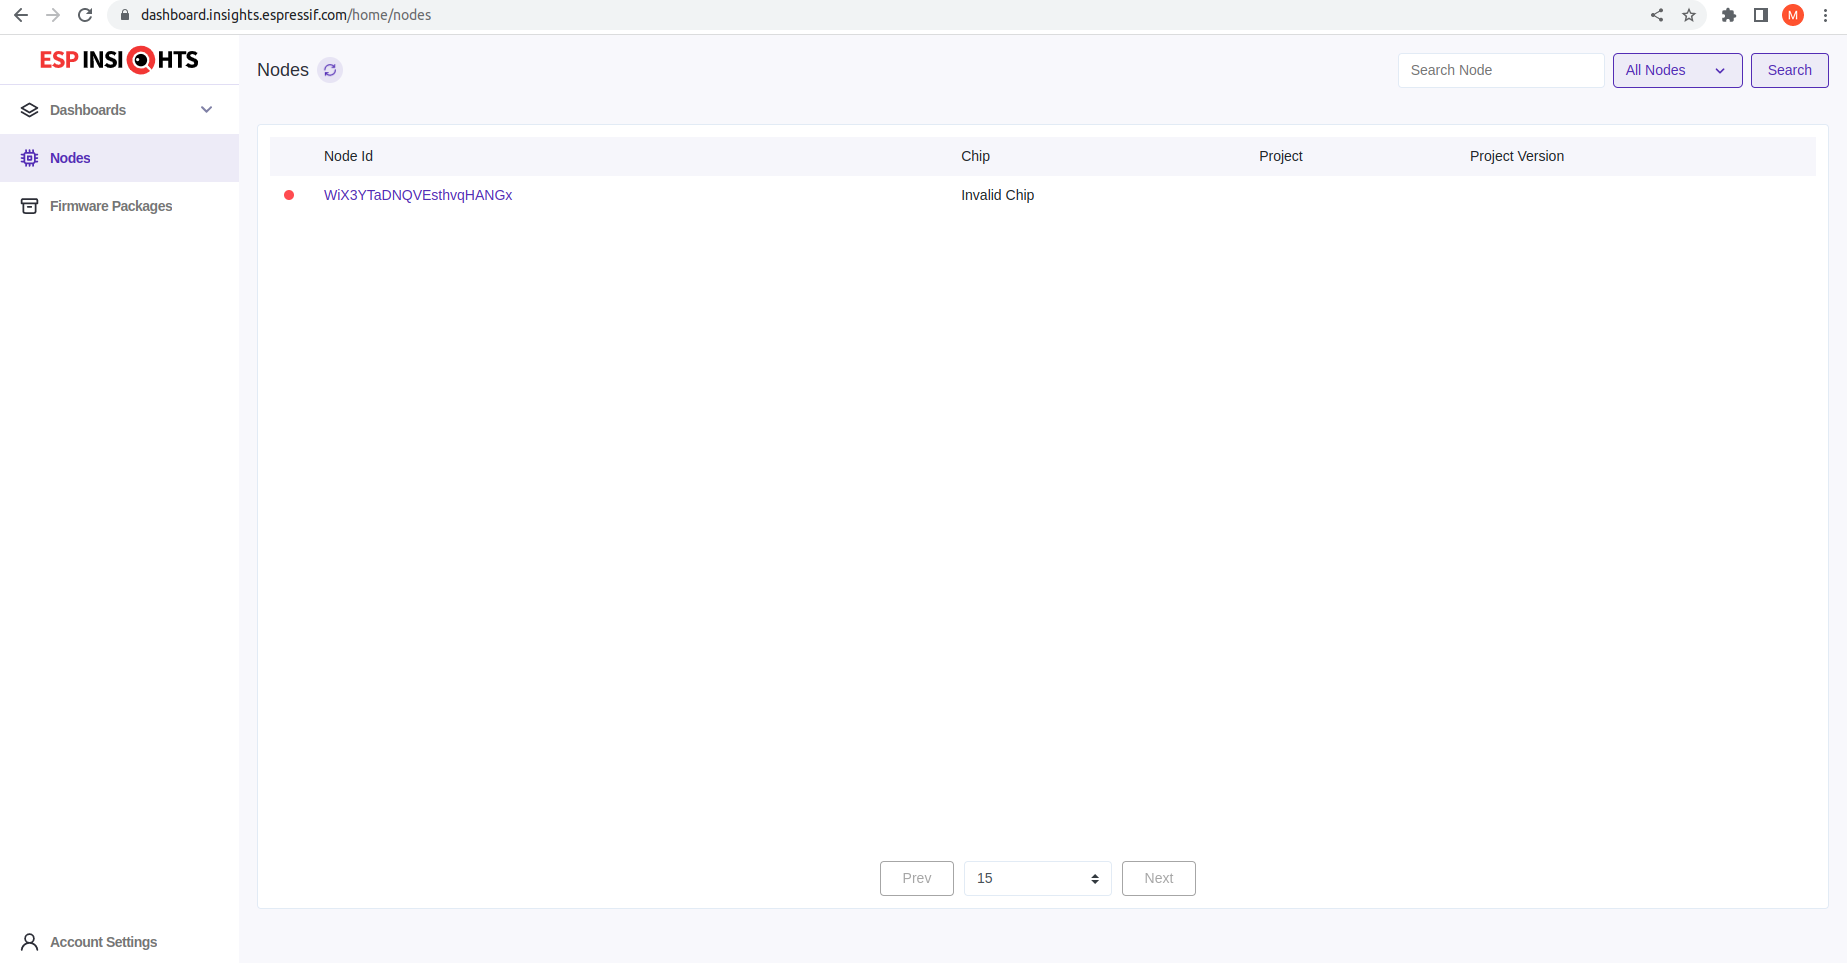Open the Chrome profile avatar M
This screenshot has height=963, width=1847.
pyautogui.click(x=1793, y=15)
